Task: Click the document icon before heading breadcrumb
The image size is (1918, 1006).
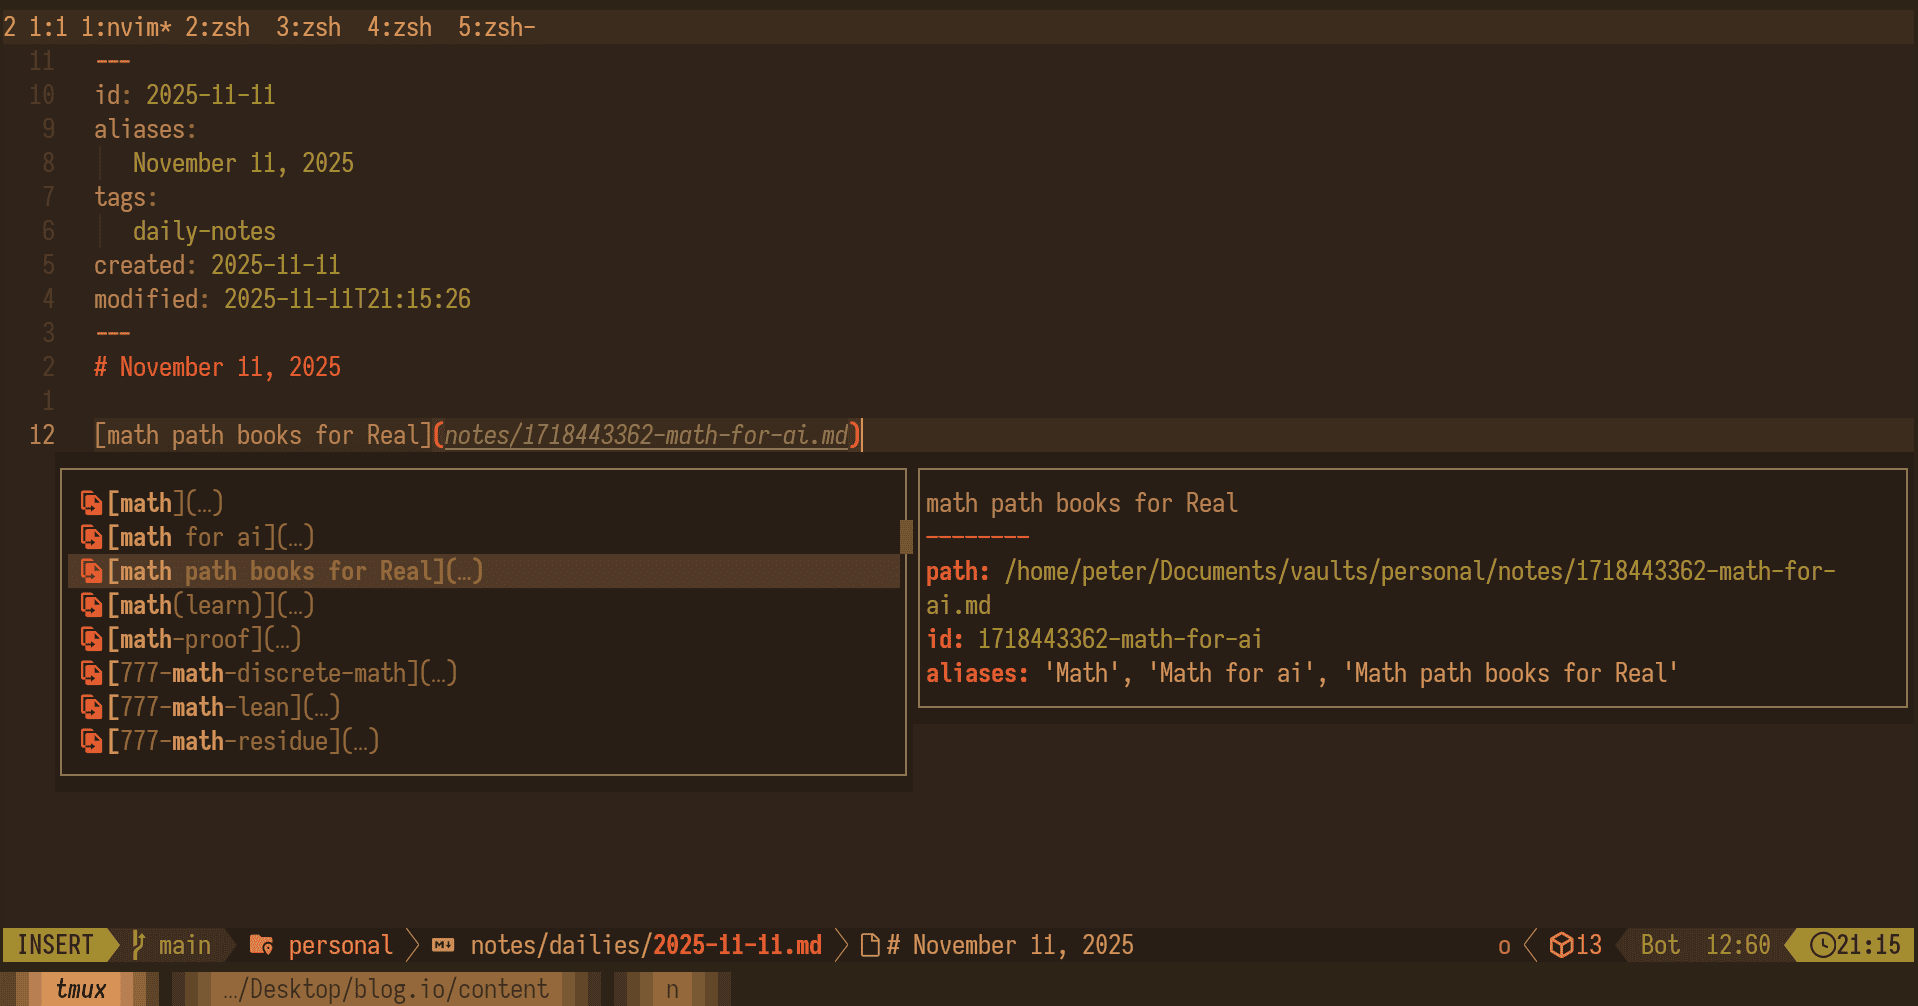Action: (870, 945)
